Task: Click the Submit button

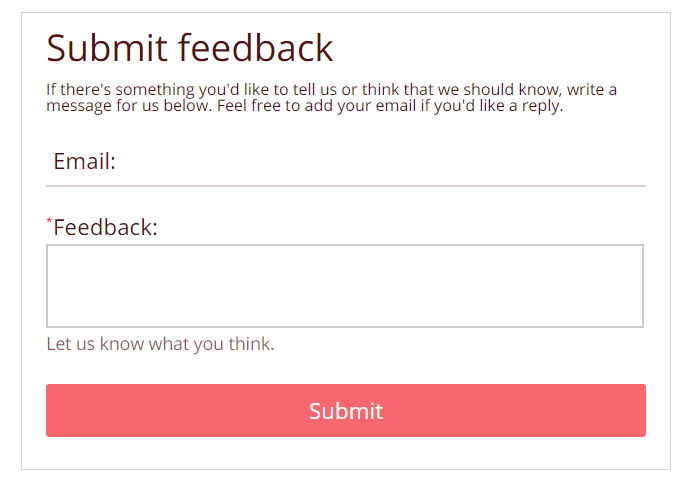Action: (345, 410)
